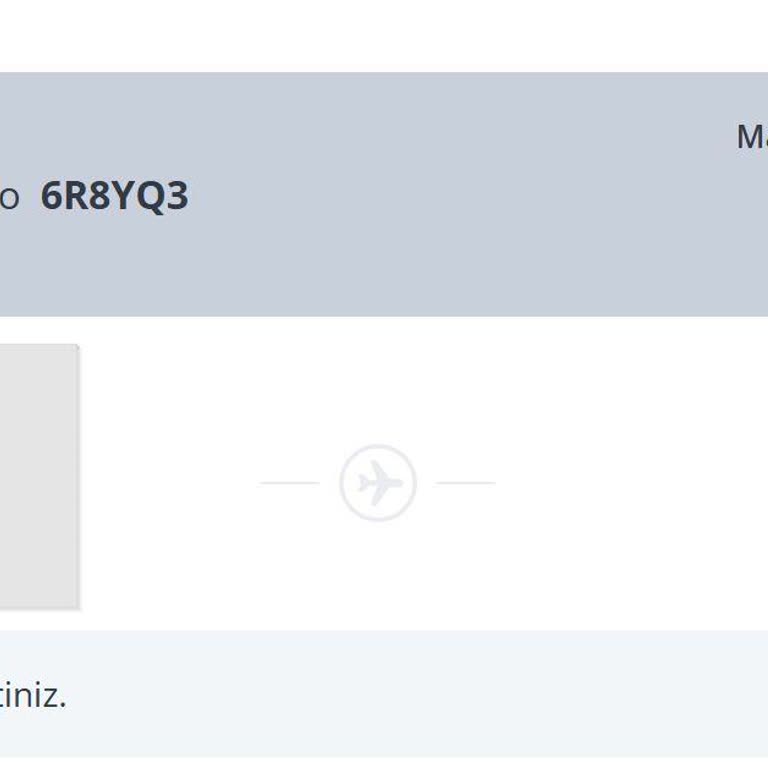Click the digit 3 ending the reservation code

(178, 197)
